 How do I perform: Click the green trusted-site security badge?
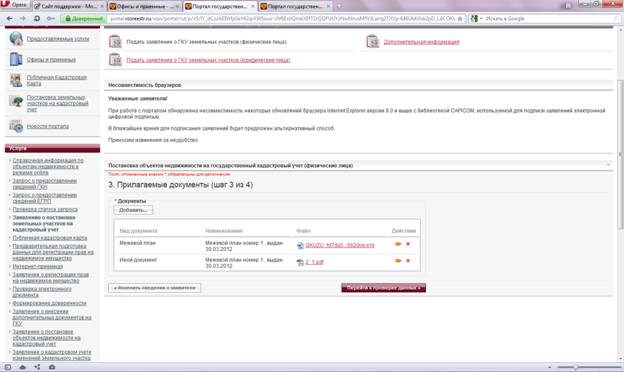tap(84, 19)
